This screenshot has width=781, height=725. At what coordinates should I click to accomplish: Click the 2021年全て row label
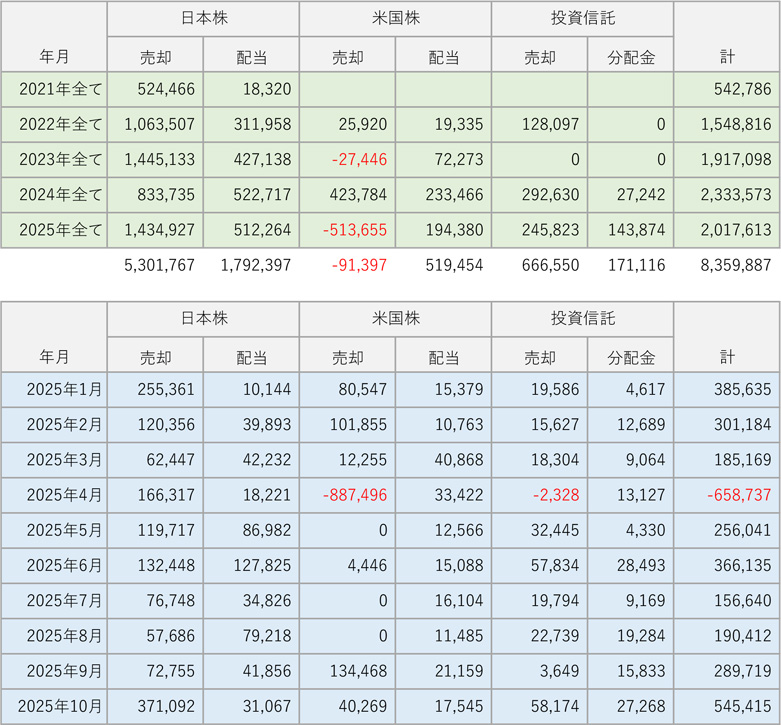coord(55,90)
